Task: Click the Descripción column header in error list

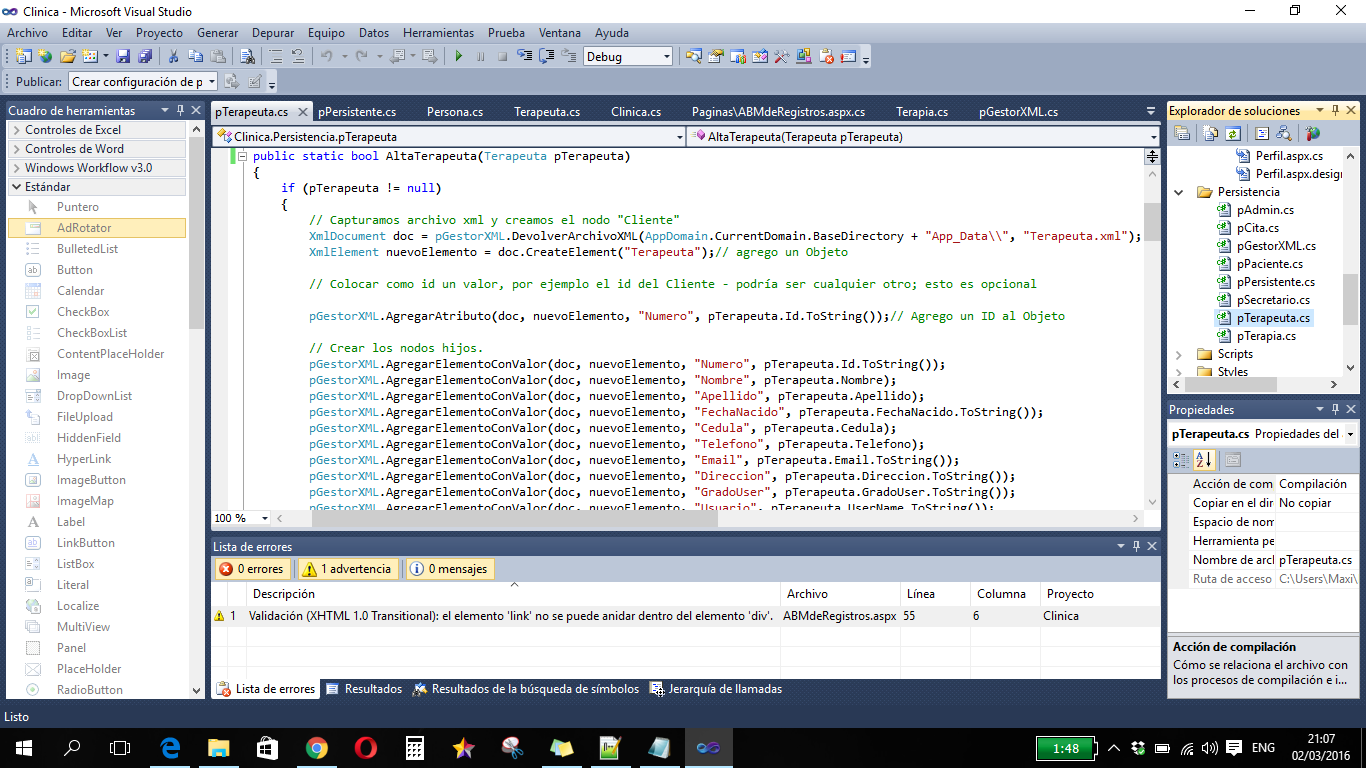Action: [284, 594]
